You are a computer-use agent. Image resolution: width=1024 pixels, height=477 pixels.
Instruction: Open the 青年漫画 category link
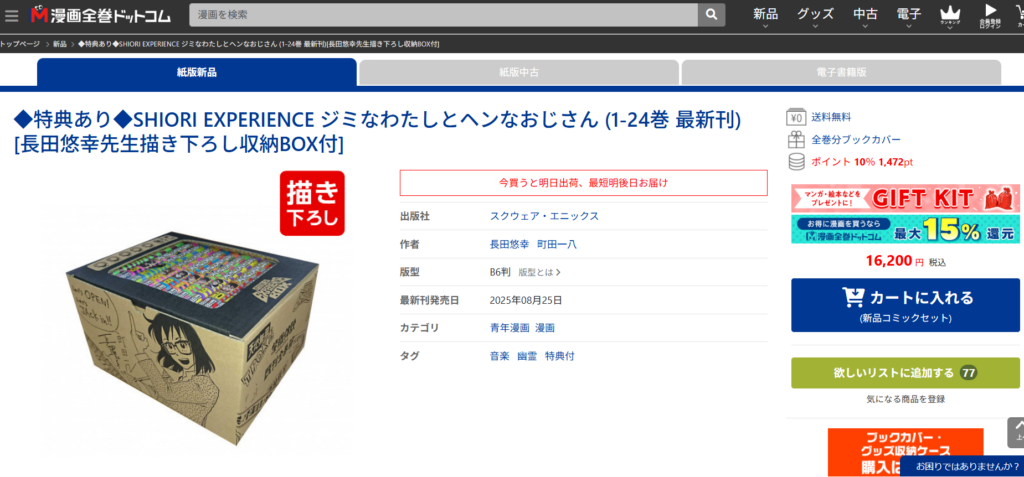(509, 328)
